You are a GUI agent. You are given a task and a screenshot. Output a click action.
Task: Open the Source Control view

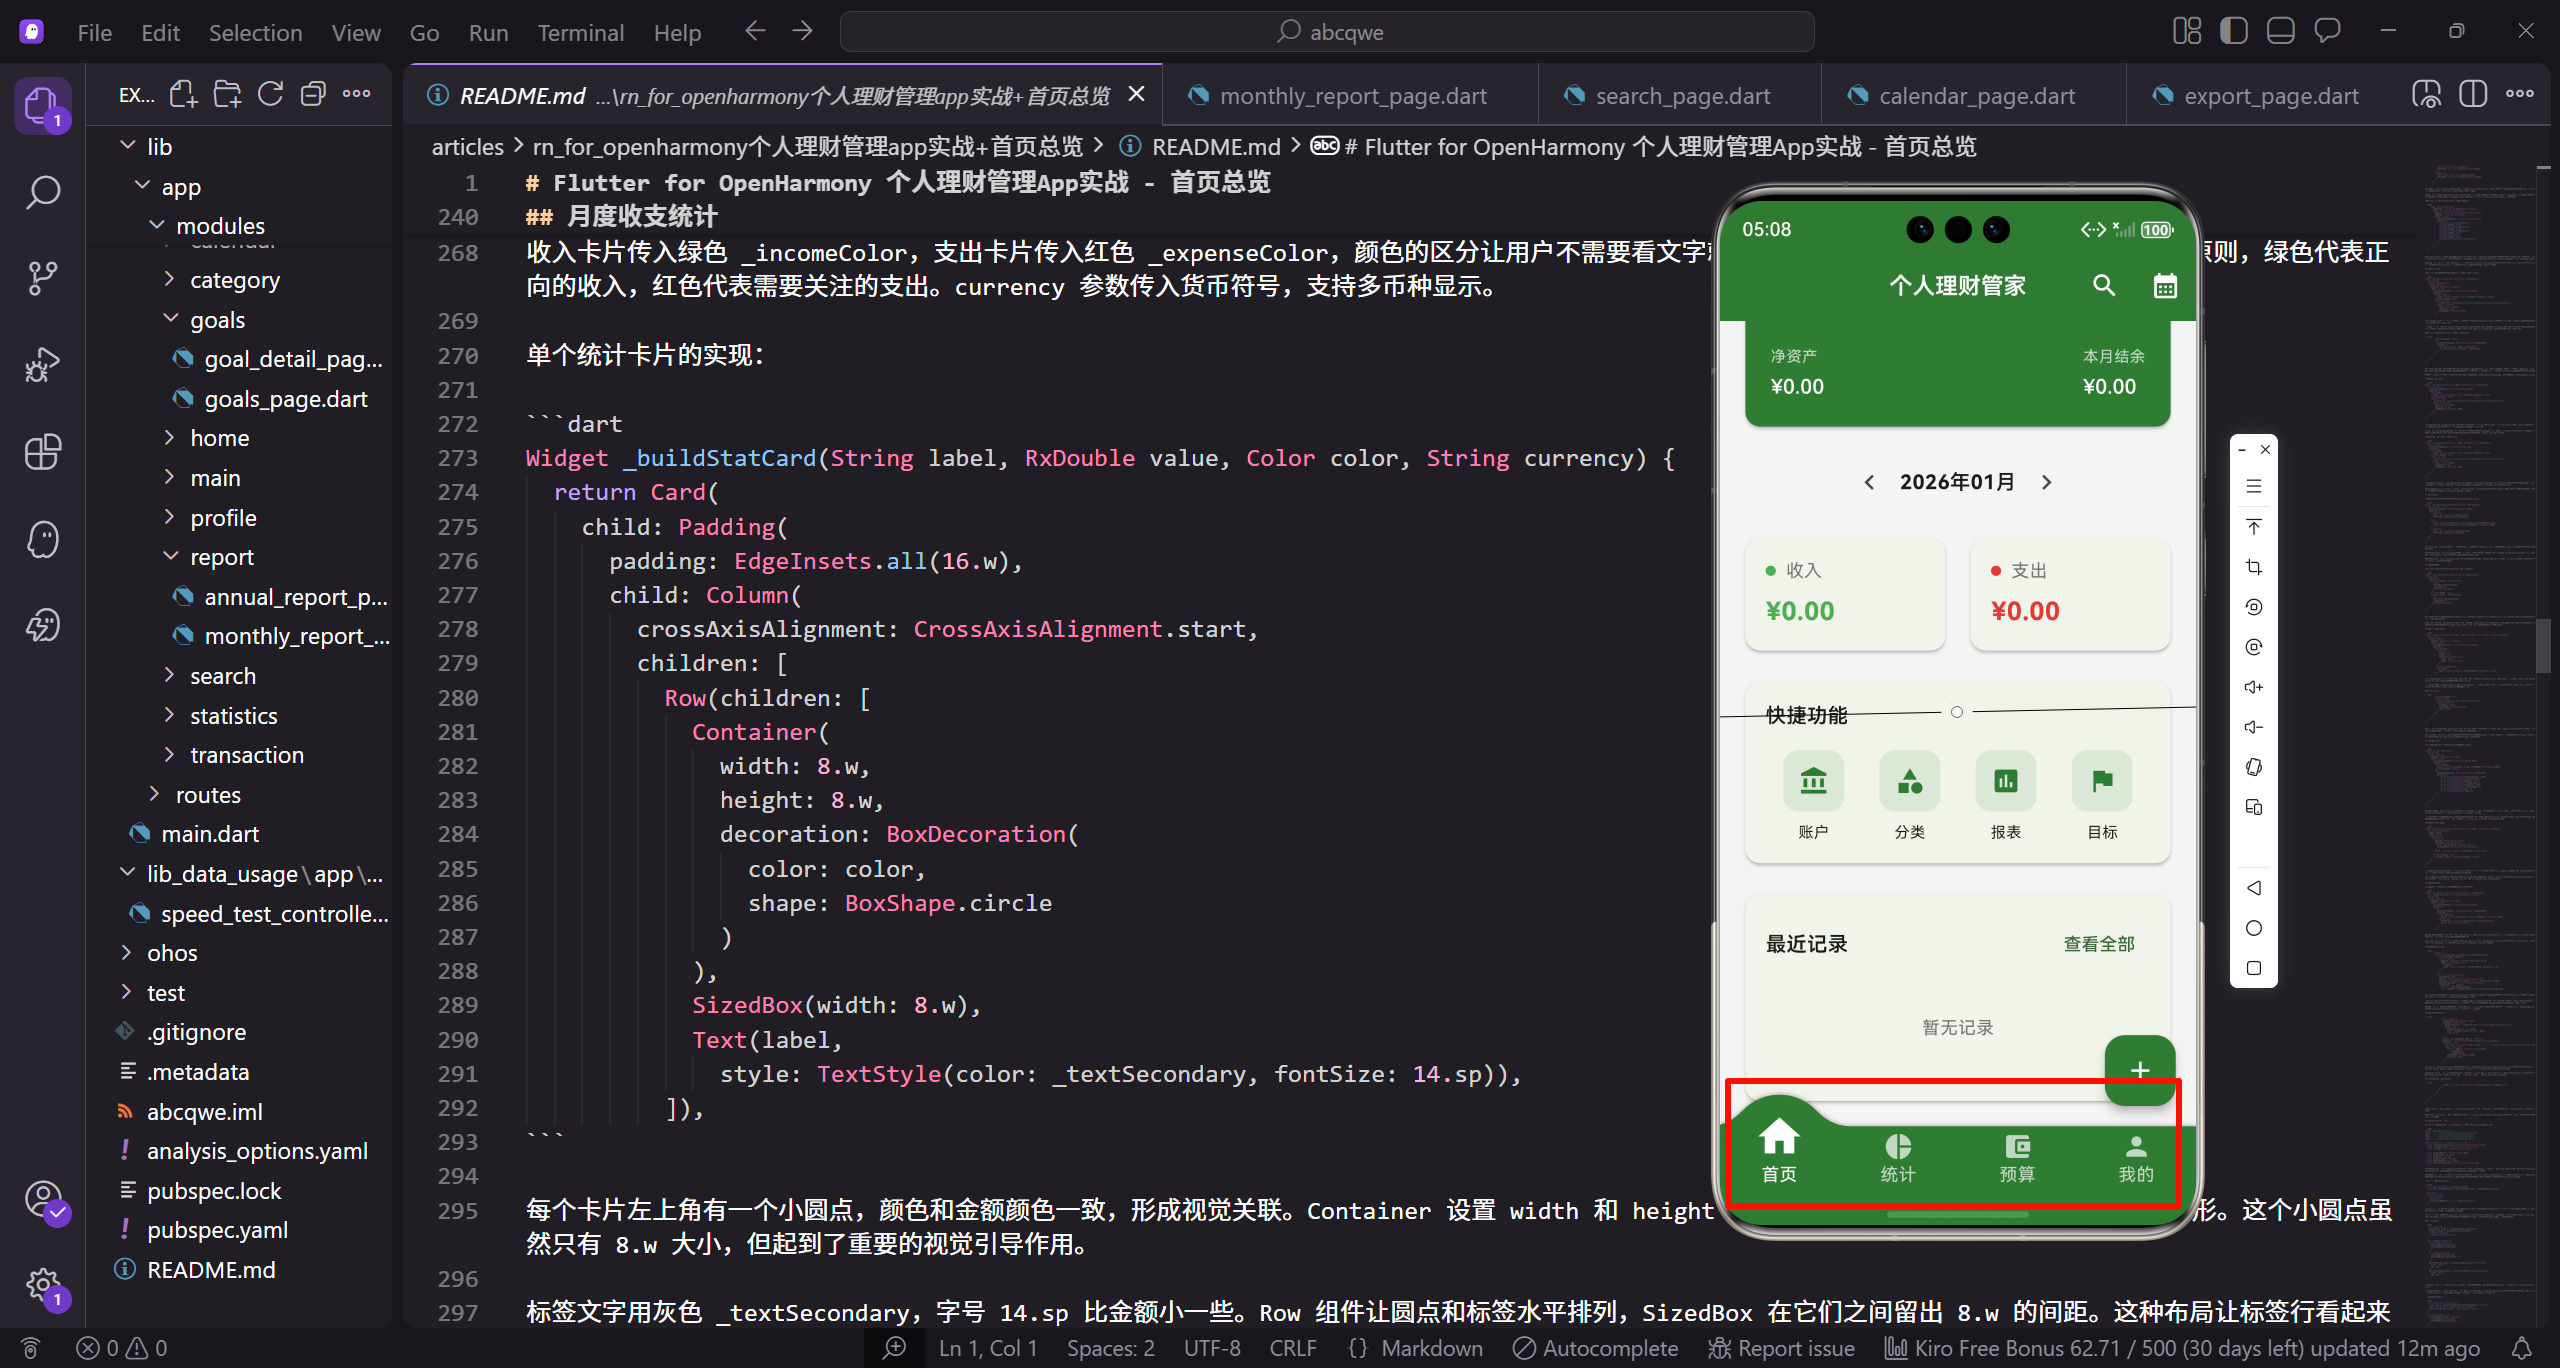[x=42, y=277]
